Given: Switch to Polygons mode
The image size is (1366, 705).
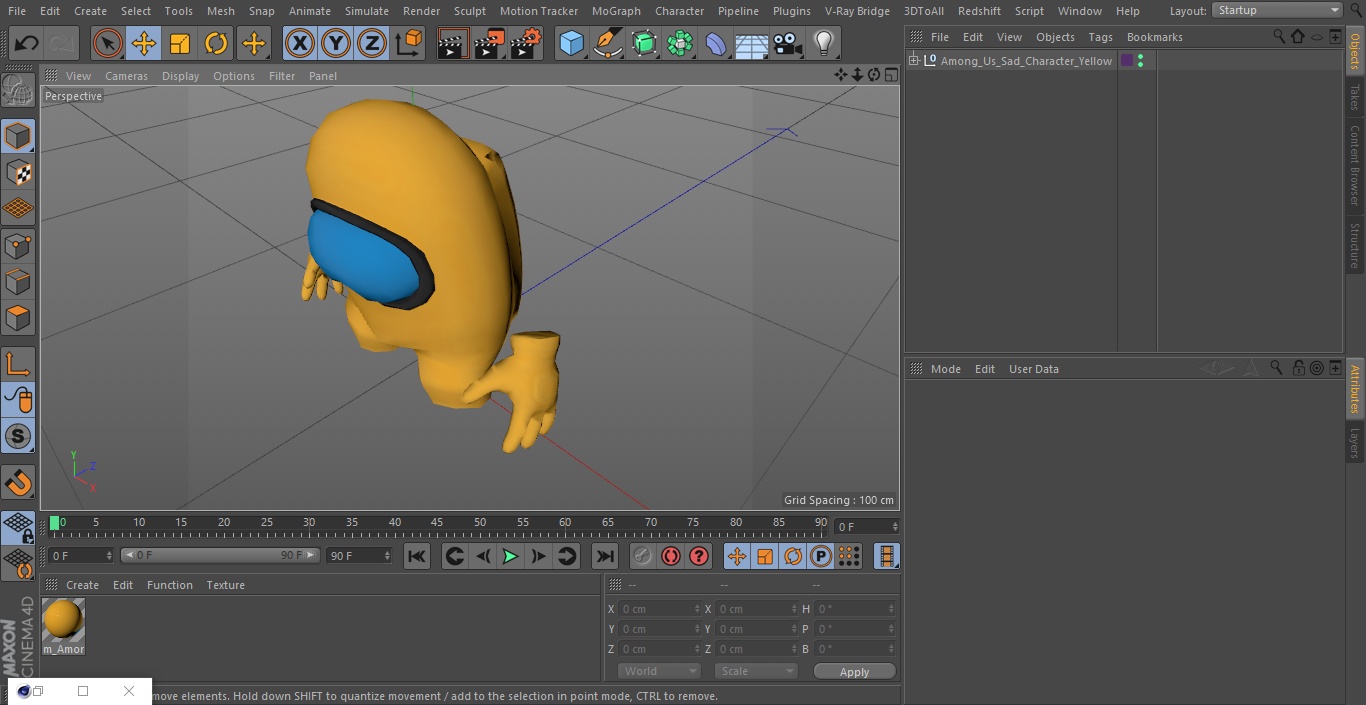Looking at the screenshot, I should (18, 318).
